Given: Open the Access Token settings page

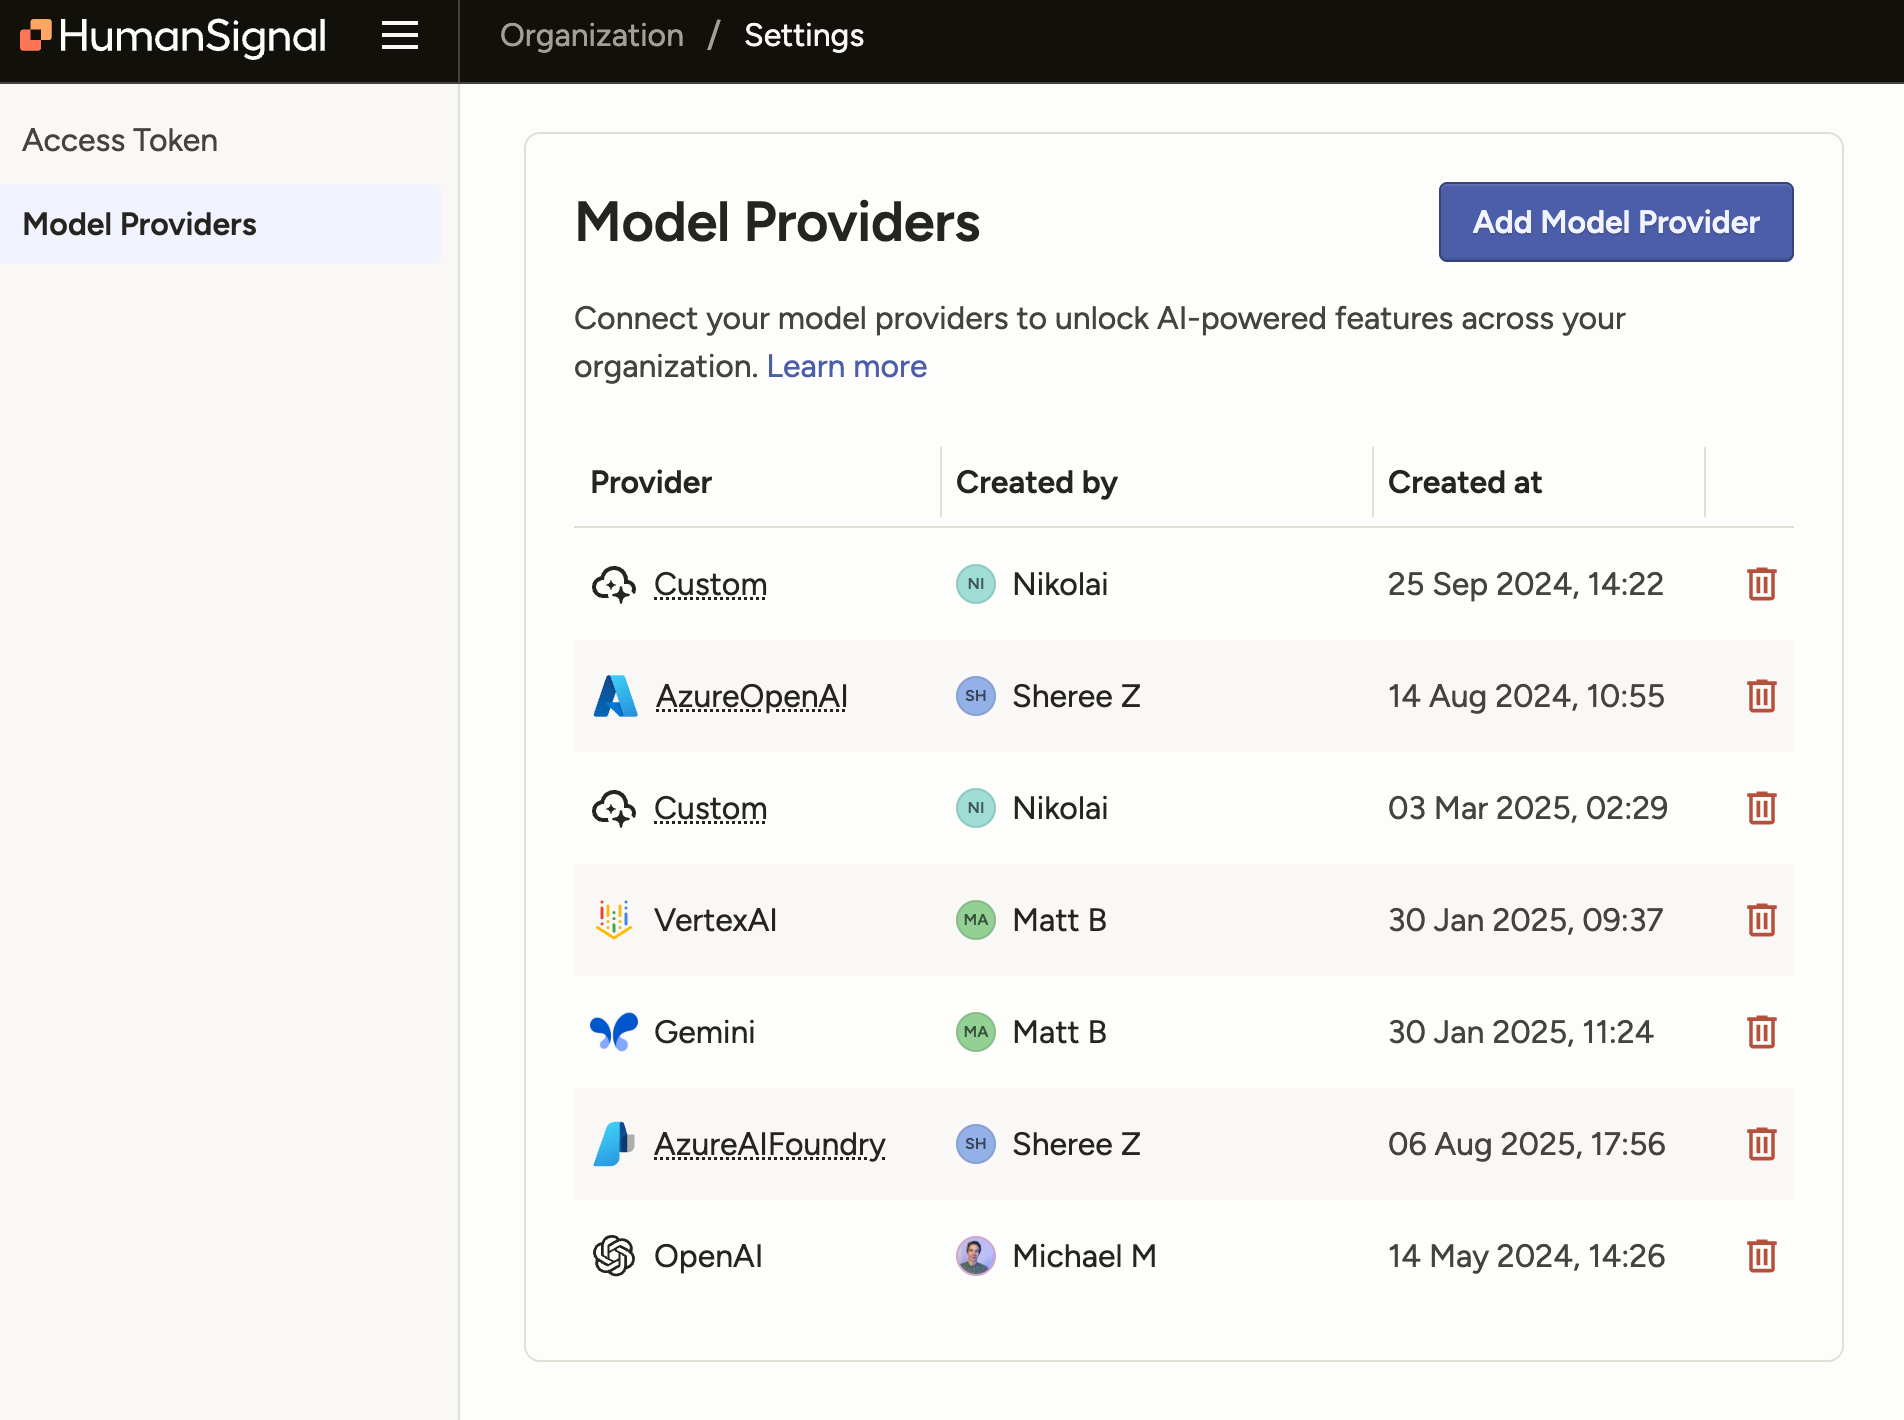Looking at the screenshot, I should [120, 140].
